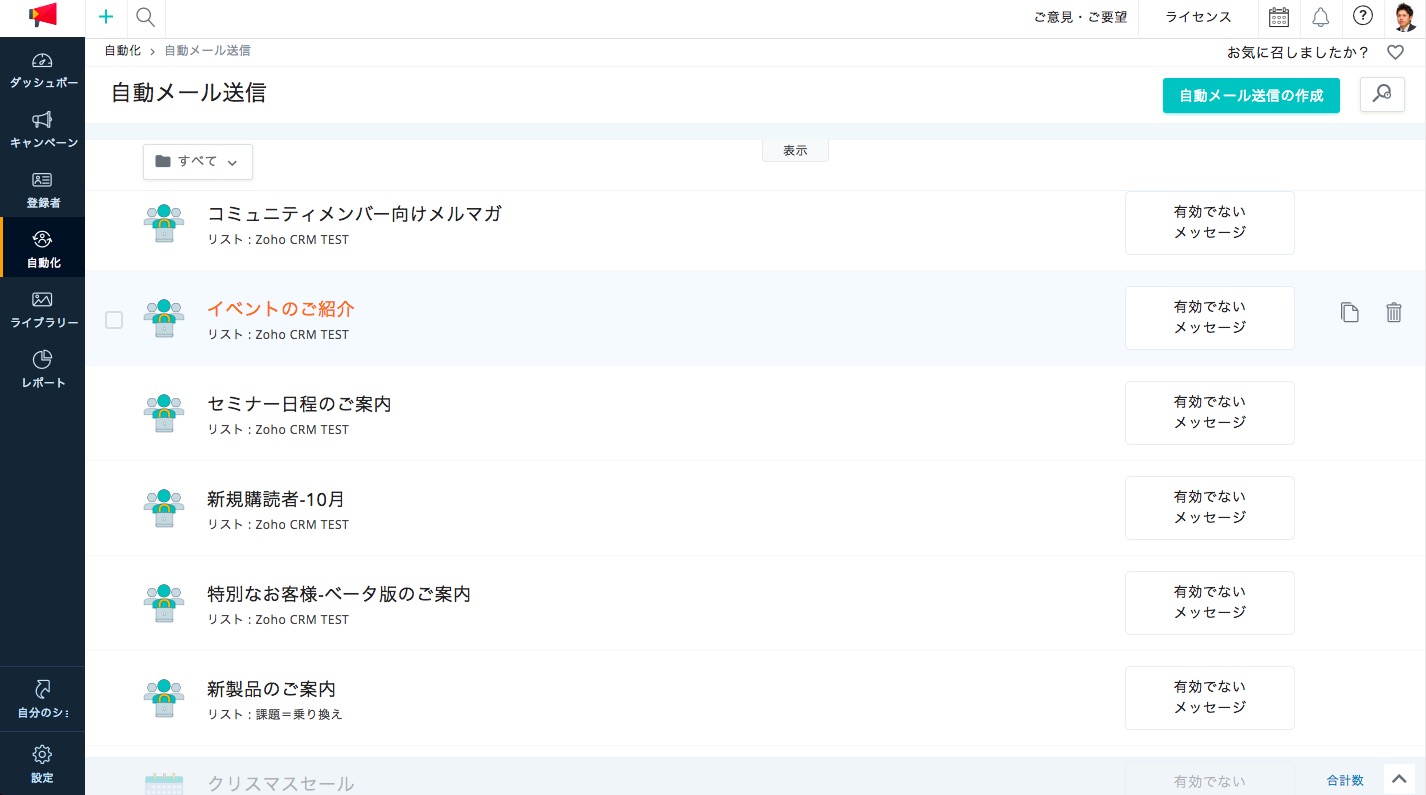Click 有効でない メッセージ box for 新規購読者-10月

point(1209,508)
